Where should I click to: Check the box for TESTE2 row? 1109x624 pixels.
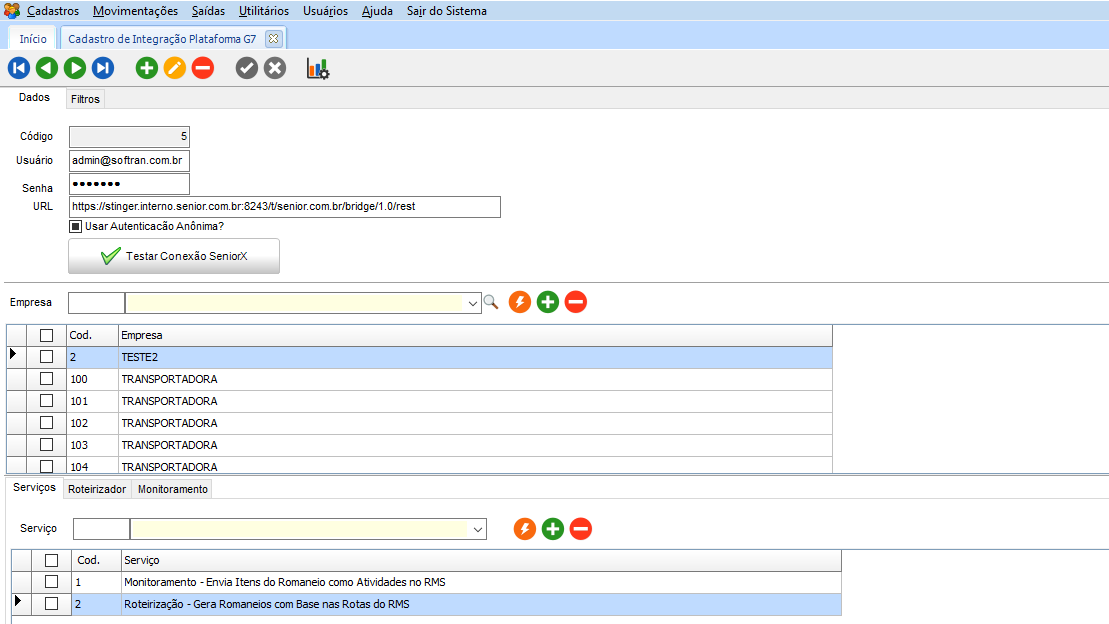[47, 357]
